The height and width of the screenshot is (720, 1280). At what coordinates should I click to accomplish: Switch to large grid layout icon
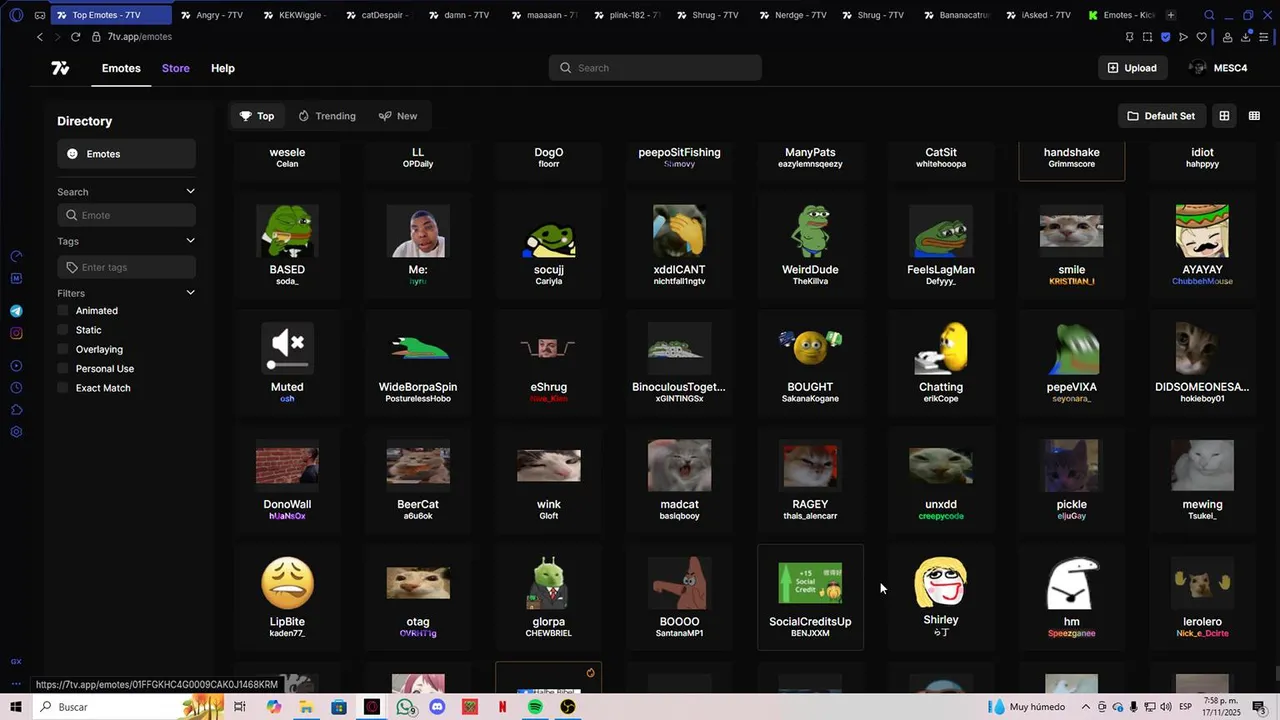click(1224, 116)
